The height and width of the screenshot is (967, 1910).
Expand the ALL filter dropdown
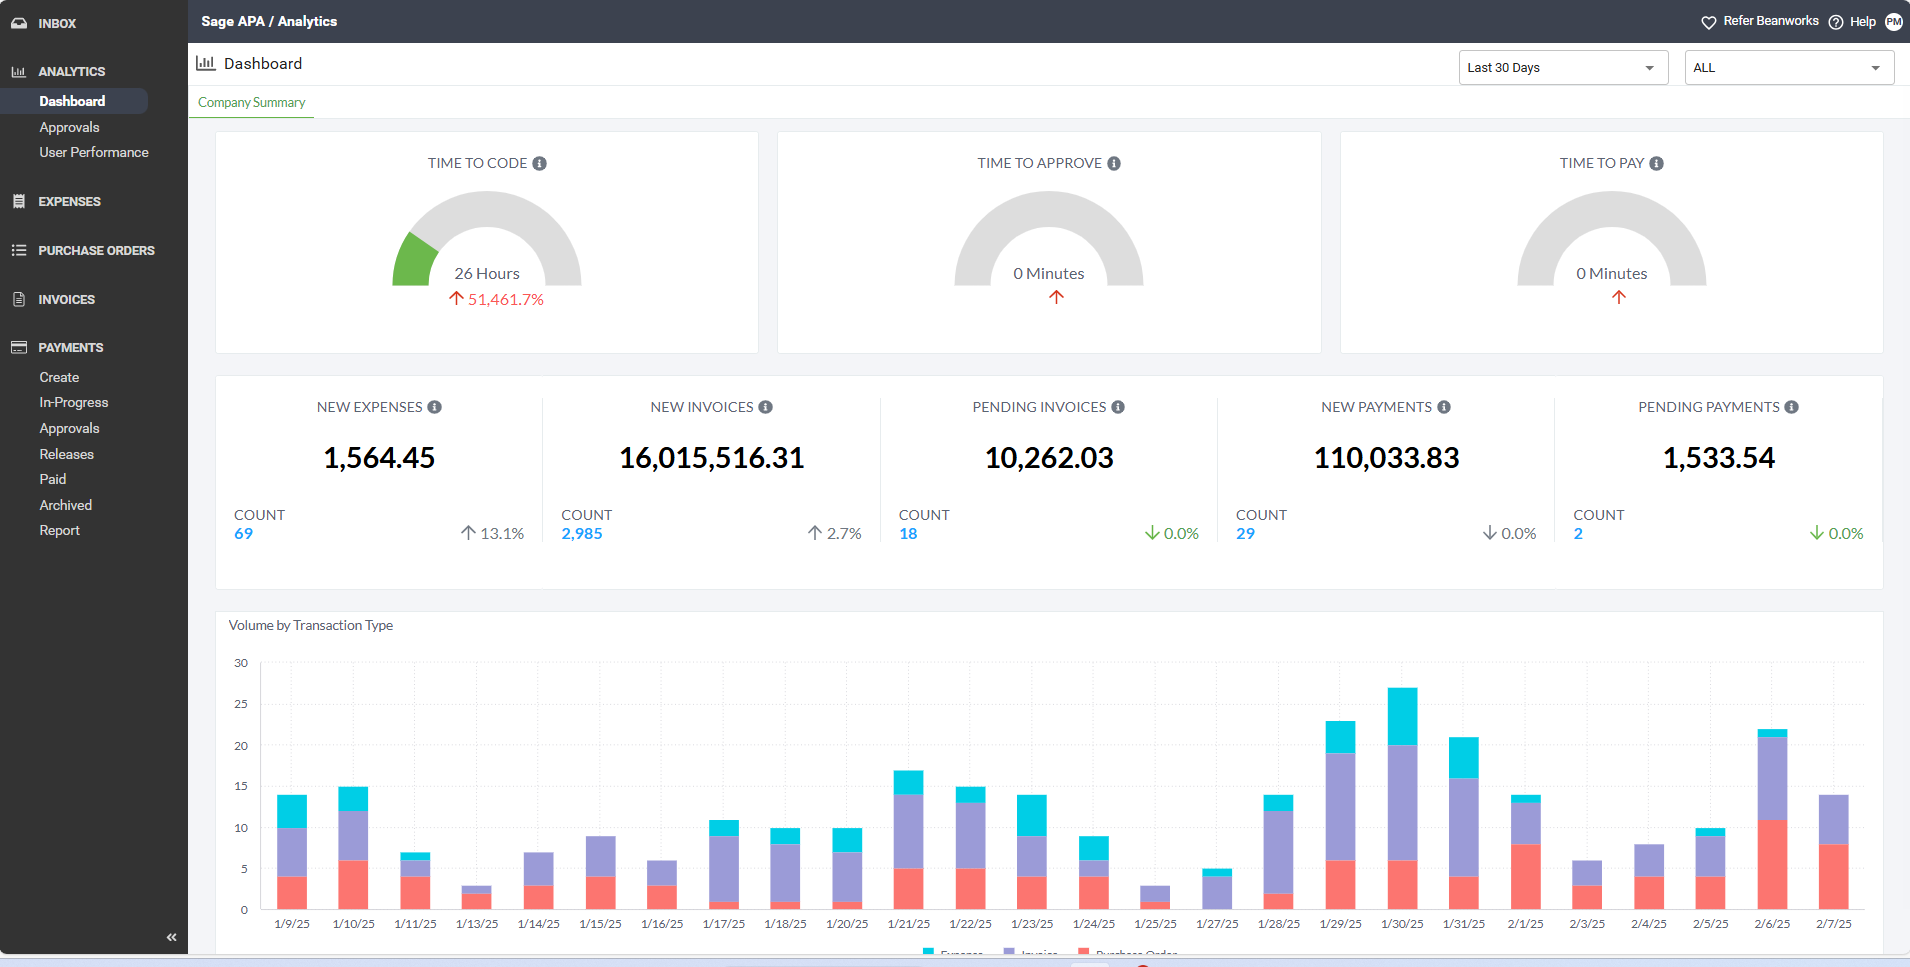(1788, 68)
